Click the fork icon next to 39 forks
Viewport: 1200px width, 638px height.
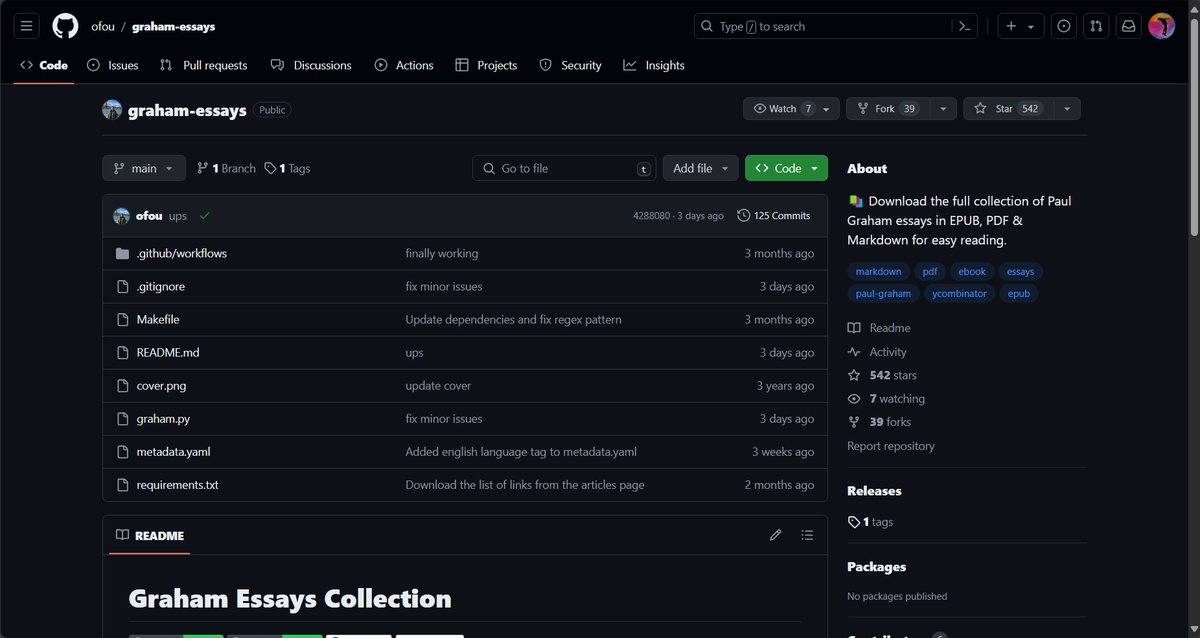tap(854, 422)
